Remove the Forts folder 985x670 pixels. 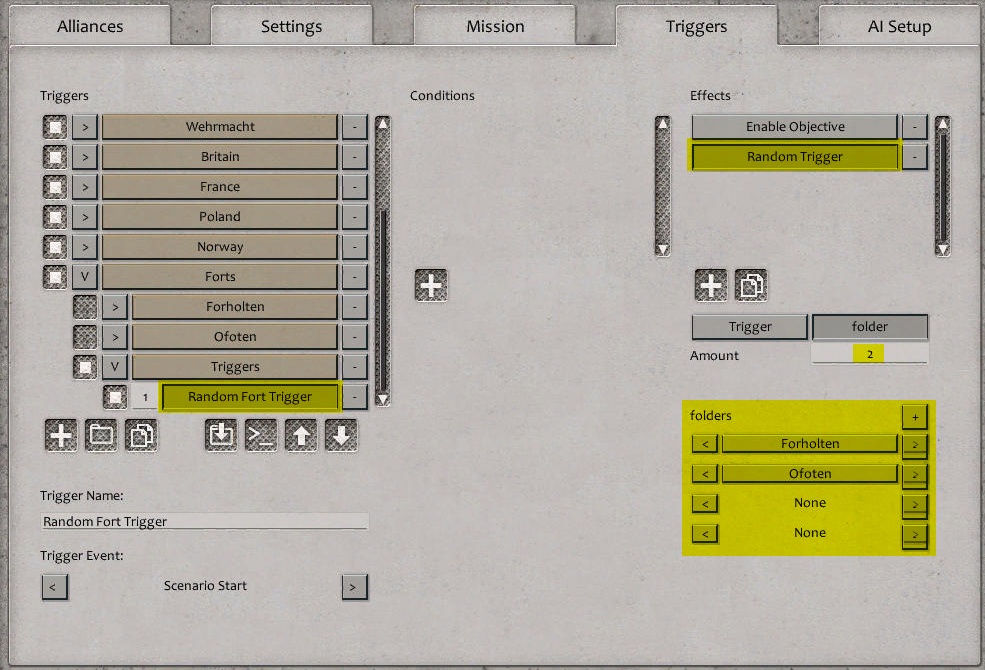click(x=355, y=277)
